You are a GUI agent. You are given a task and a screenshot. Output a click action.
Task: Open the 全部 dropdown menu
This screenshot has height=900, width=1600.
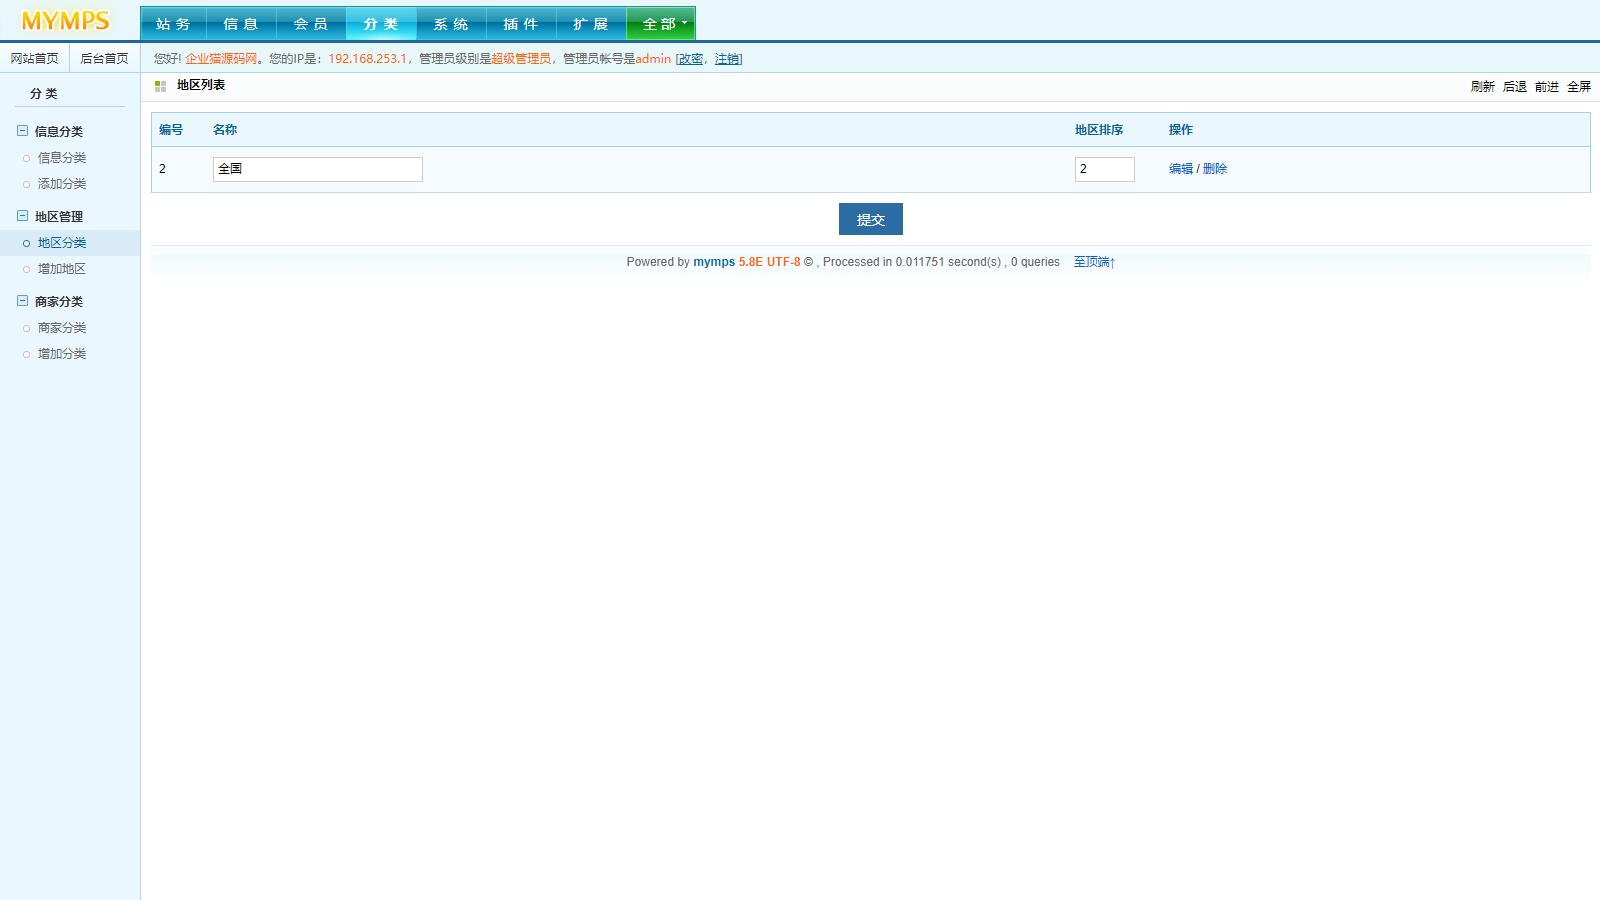[661, 24]
